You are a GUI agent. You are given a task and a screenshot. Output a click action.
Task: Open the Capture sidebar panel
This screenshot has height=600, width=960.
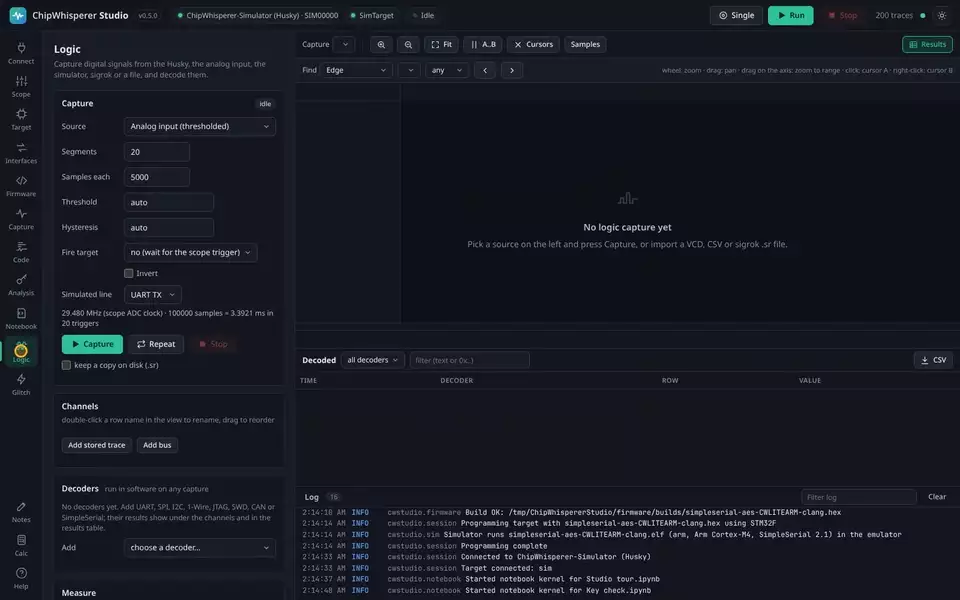(21, 219)
